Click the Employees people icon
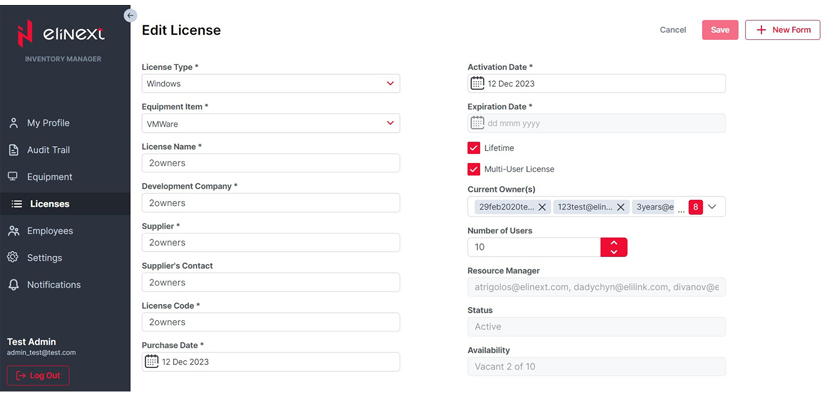Image resolution: width=834 pixels, height=396 pixels. pyautogui.click(x=14, y=231)
